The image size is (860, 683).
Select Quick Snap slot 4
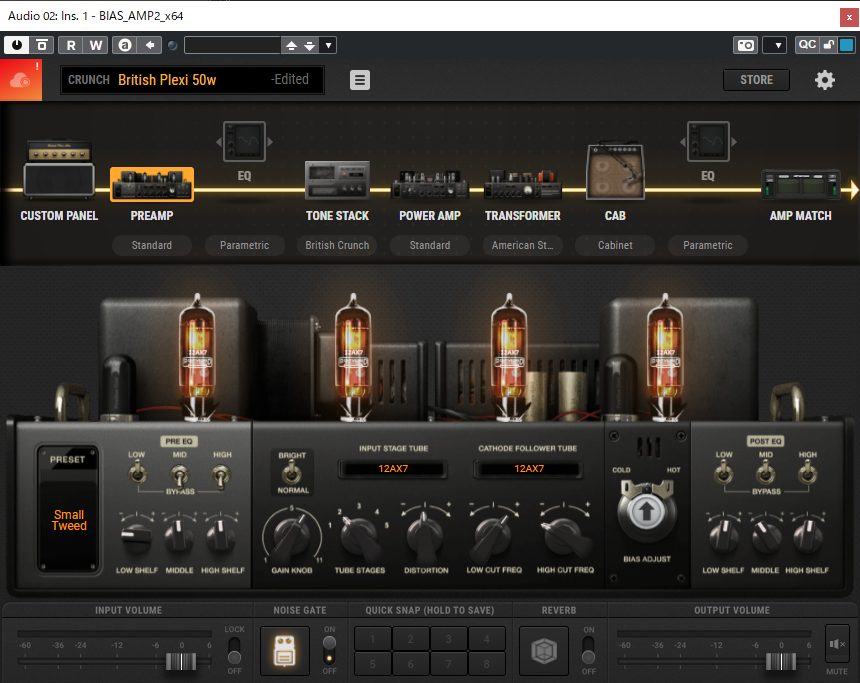[486, 639]
